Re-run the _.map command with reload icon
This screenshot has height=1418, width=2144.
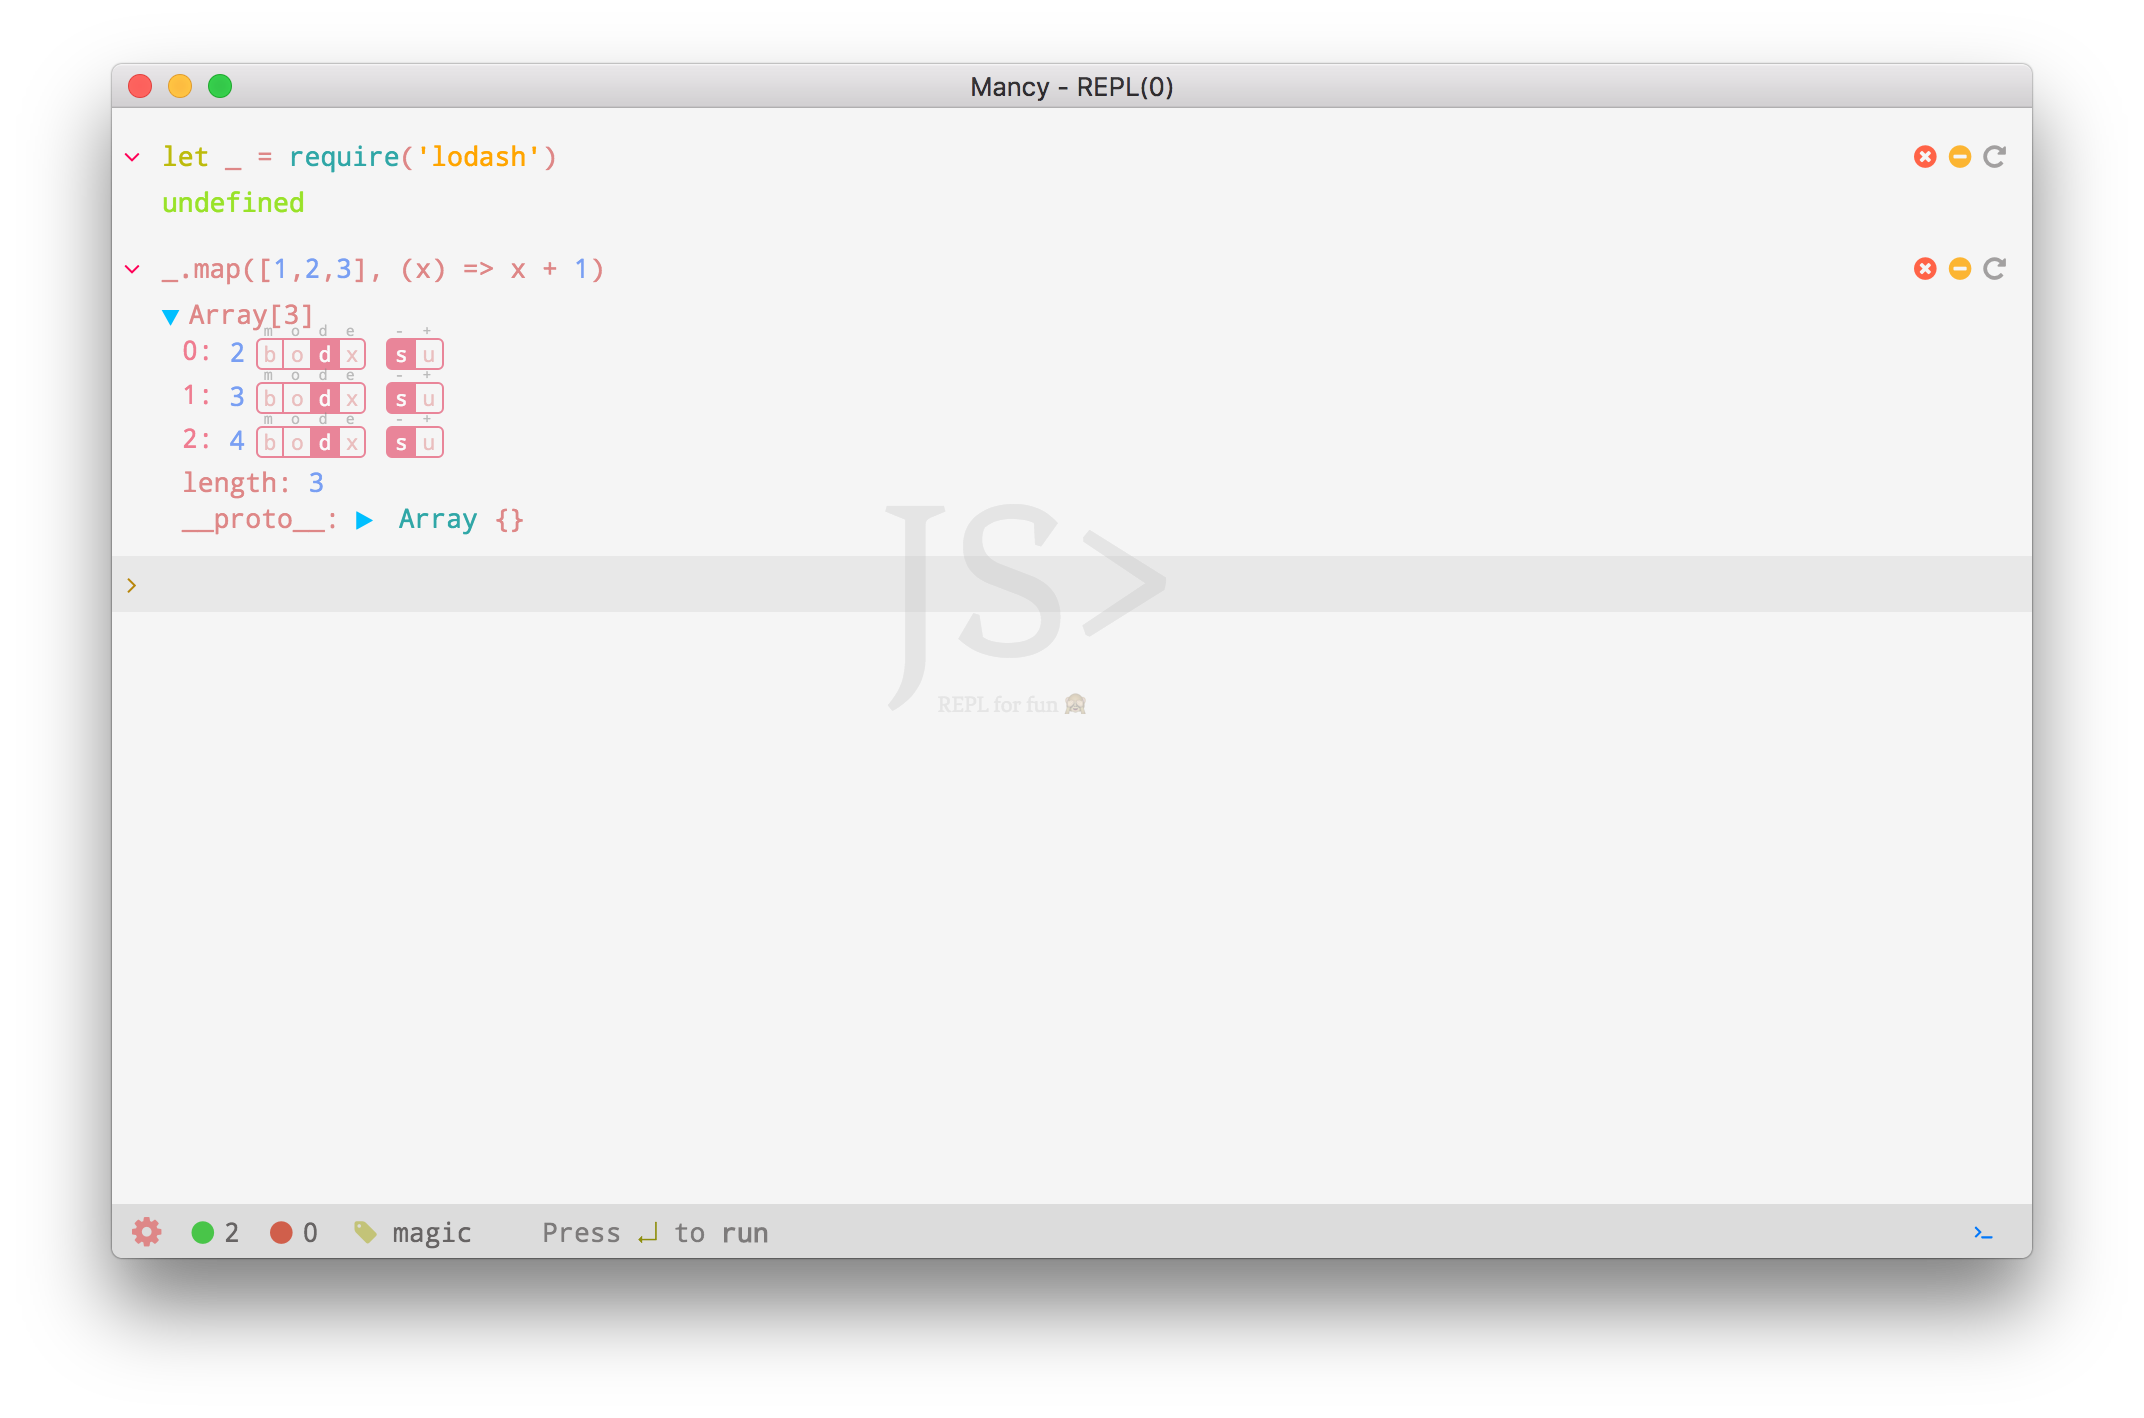[x=1994, y=269]
